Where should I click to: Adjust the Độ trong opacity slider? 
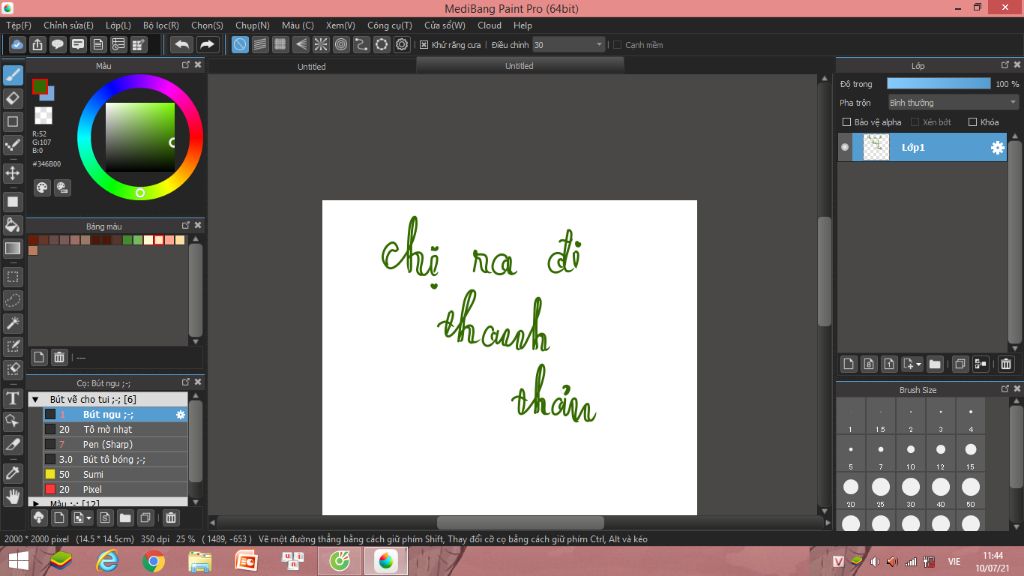pos(938,84)
